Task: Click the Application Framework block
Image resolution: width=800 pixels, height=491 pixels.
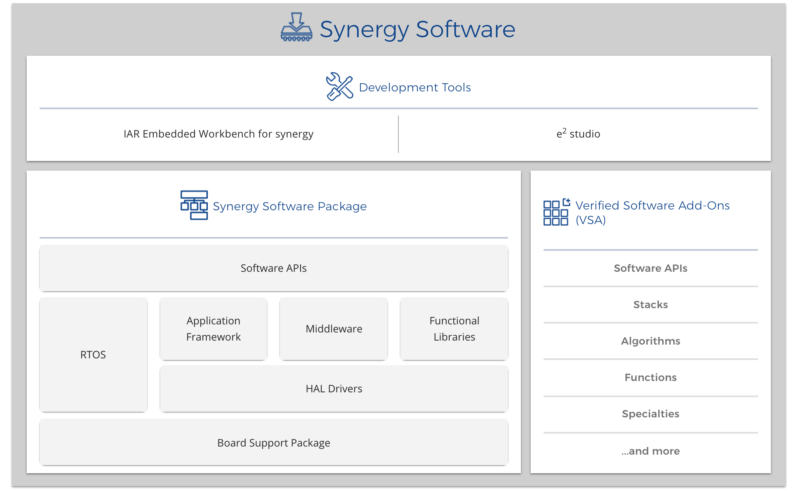Action: [213, 329]
